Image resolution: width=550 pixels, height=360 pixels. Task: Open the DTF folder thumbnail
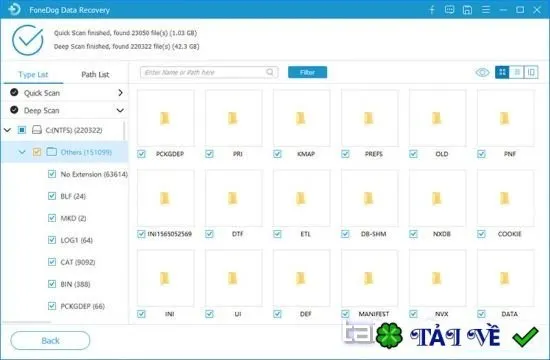point(233,198)
